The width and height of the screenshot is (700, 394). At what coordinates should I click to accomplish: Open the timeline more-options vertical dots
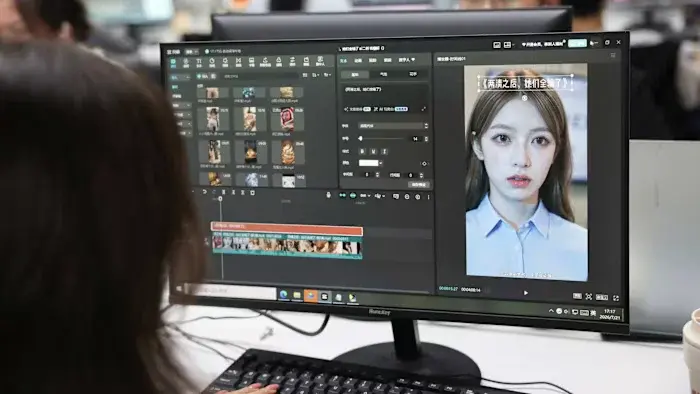pos(429,197)
